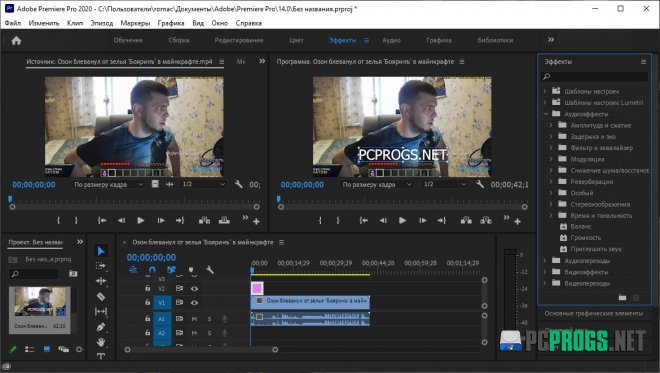Open Source zoom level 'По размеру кадра' dropdown

pyautogui.click(x=108, y=184)
